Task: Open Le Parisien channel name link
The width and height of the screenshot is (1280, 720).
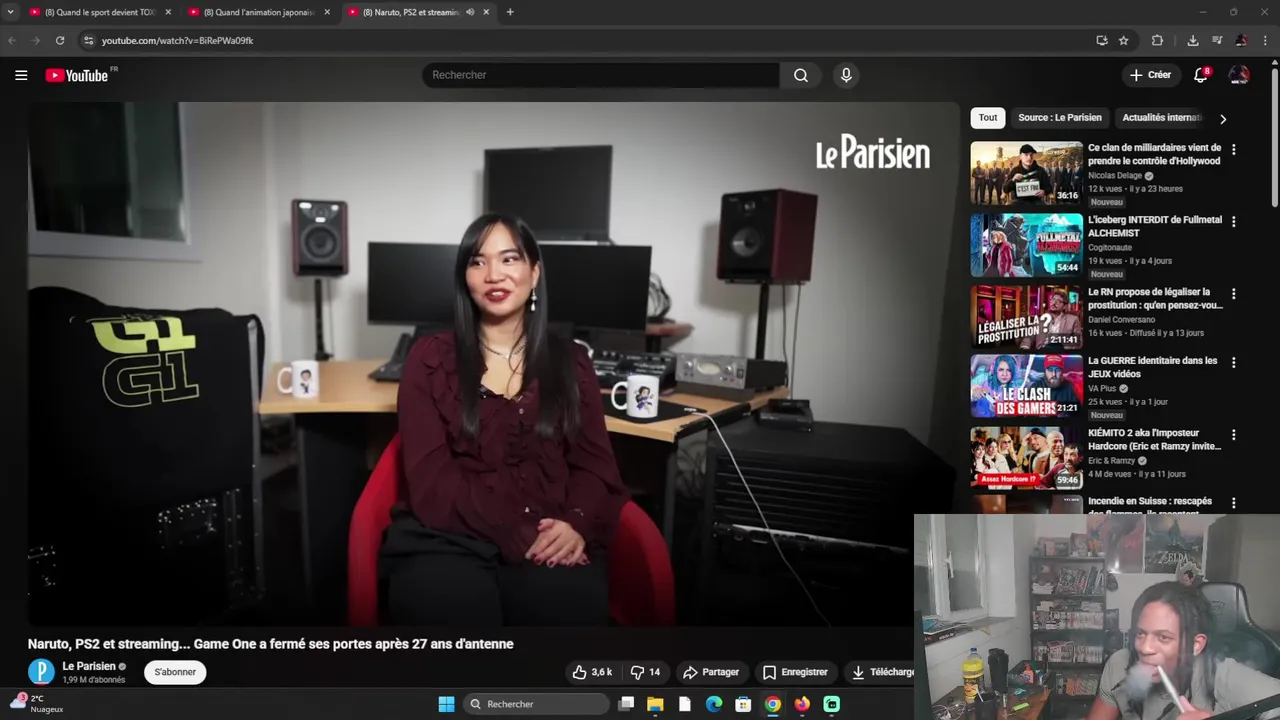Action: click(89, 666)
